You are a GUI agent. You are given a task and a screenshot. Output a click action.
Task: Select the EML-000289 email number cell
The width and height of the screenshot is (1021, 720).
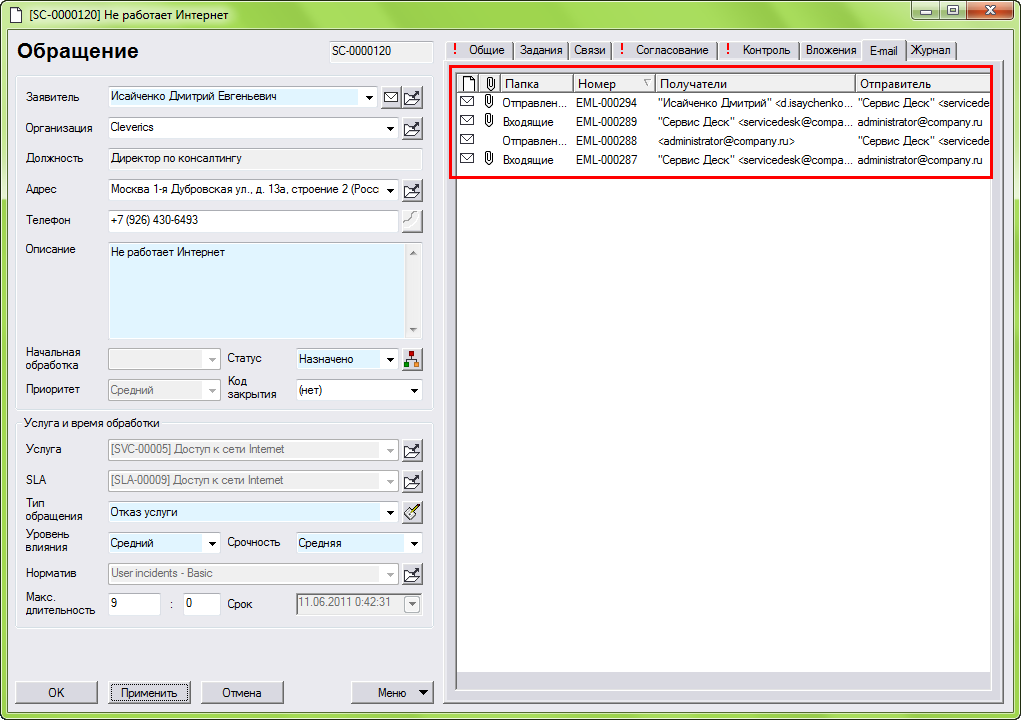[x=606, y=122]
